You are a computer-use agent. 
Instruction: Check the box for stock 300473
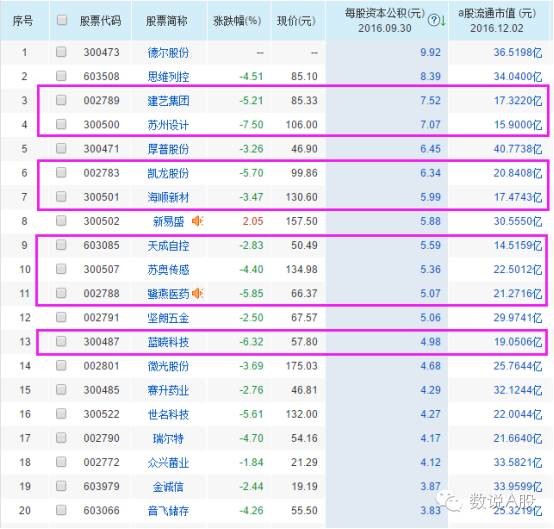pos(61,52)
